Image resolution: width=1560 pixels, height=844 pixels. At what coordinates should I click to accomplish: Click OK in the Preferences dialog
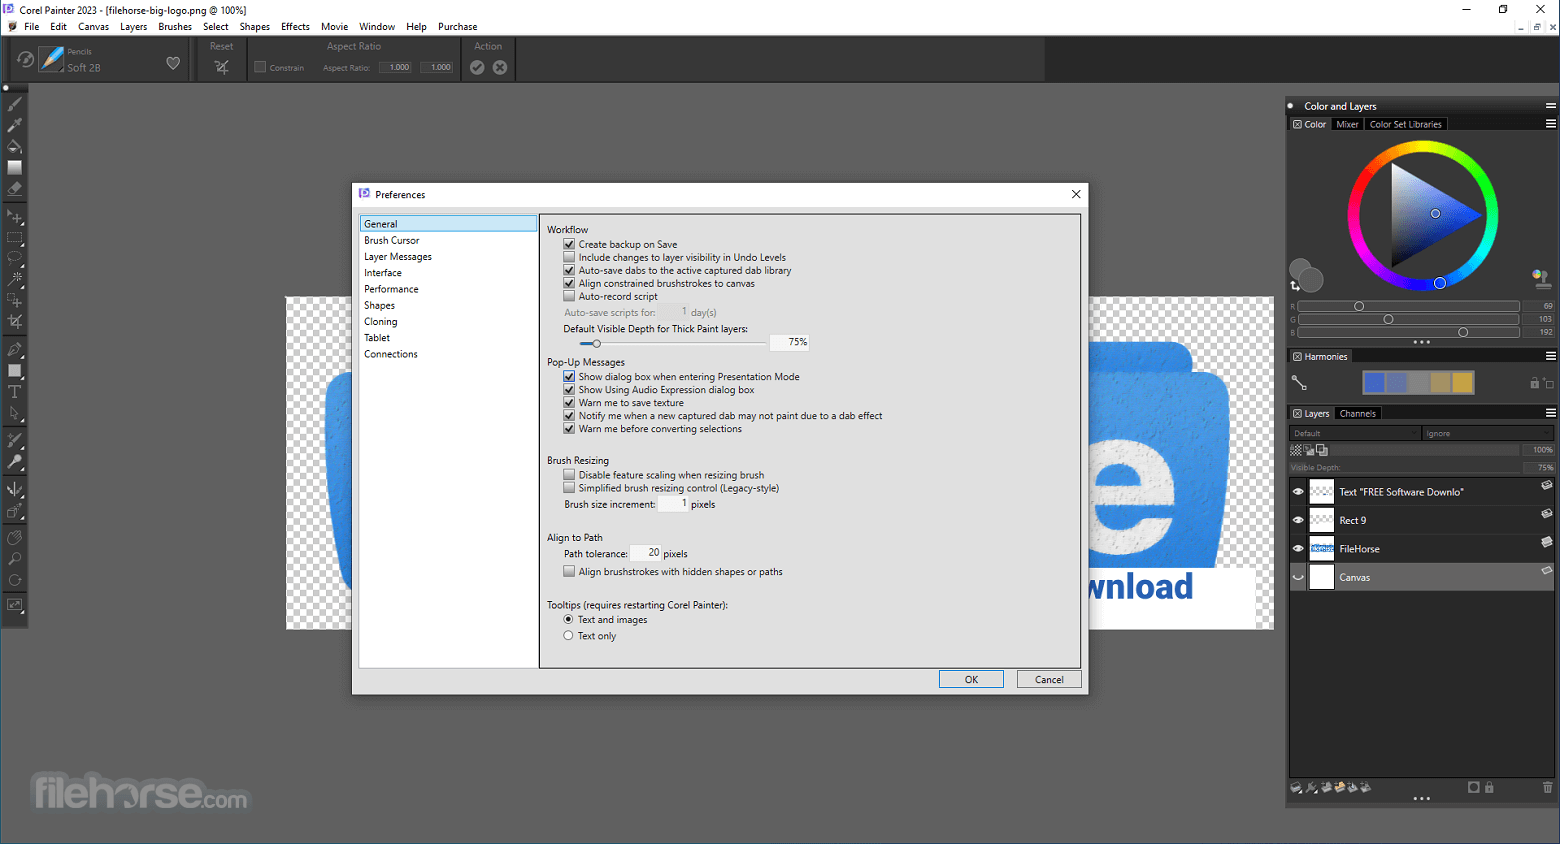[971, 679]
